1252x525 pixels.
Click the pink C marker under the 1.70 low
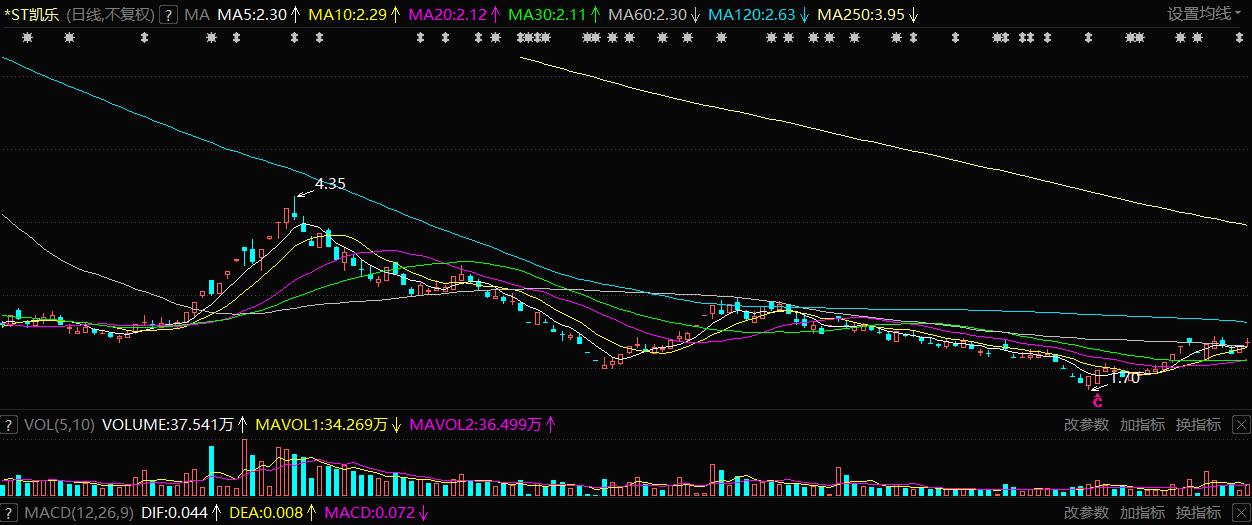(x=1097, y=400)
